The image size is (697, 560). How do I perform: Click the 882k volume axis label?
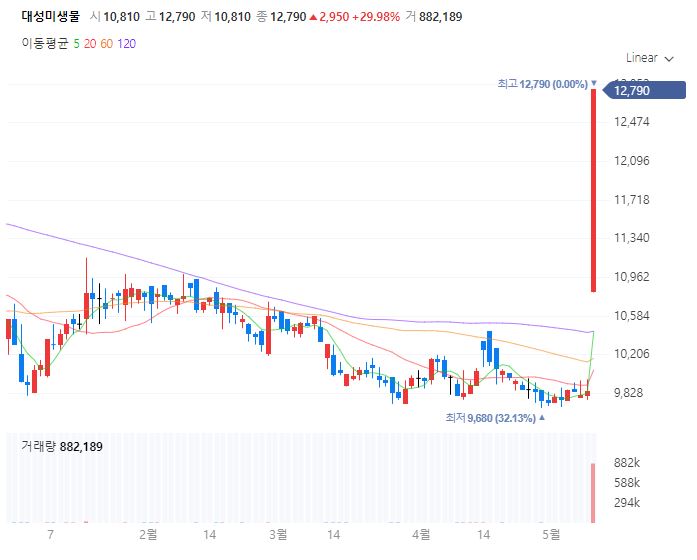[627, 463]
